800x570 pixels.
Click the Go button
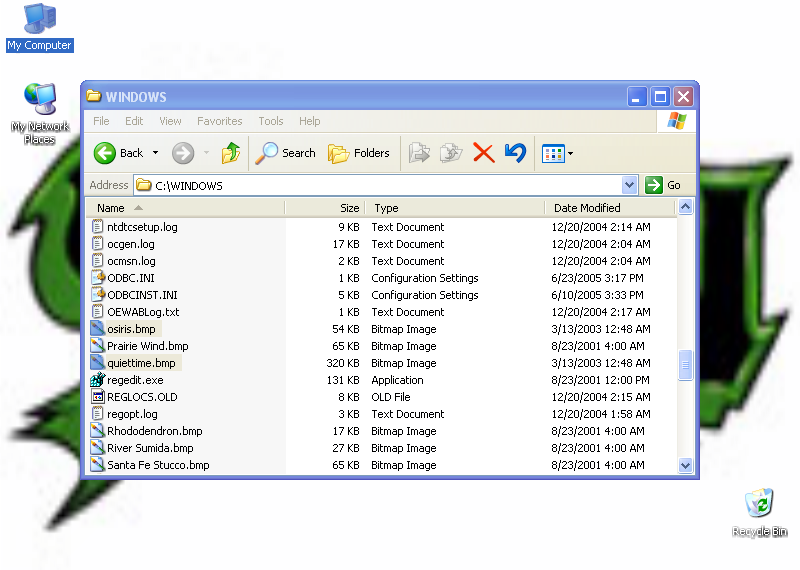pos(663,185)
